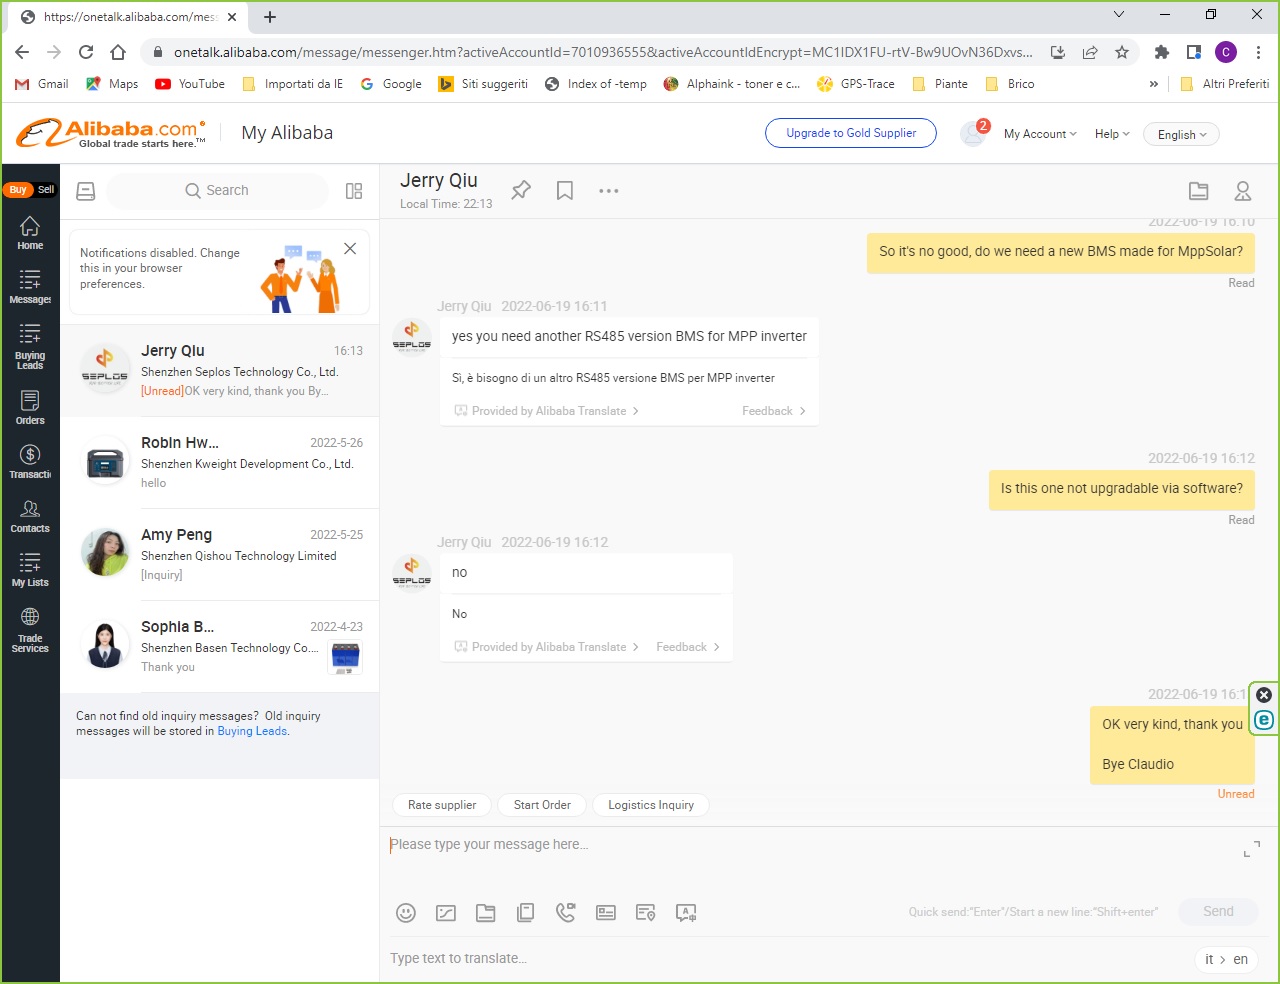This screenshot has width=1280, height=984.
Task: Expand the message input box
Action: tap(1251, 850)
